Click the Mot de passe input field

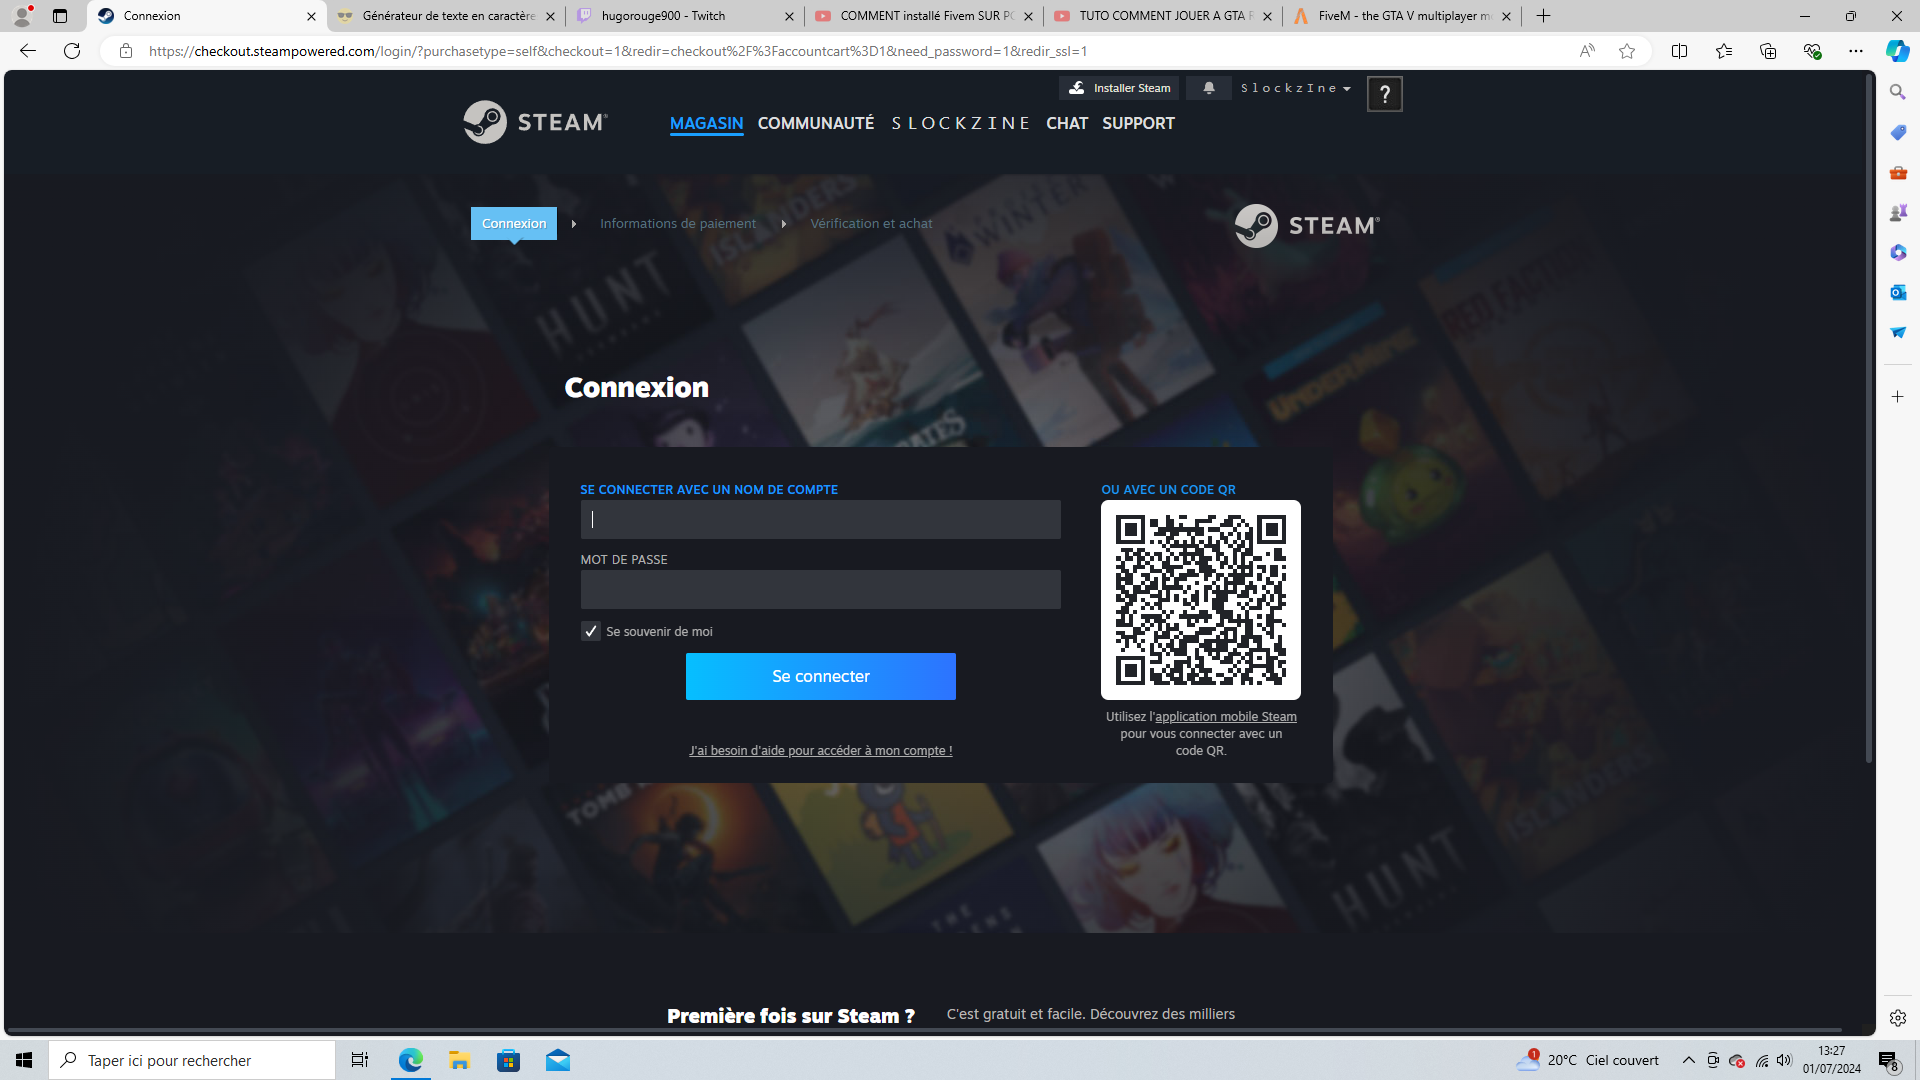(x=820, y=589)
